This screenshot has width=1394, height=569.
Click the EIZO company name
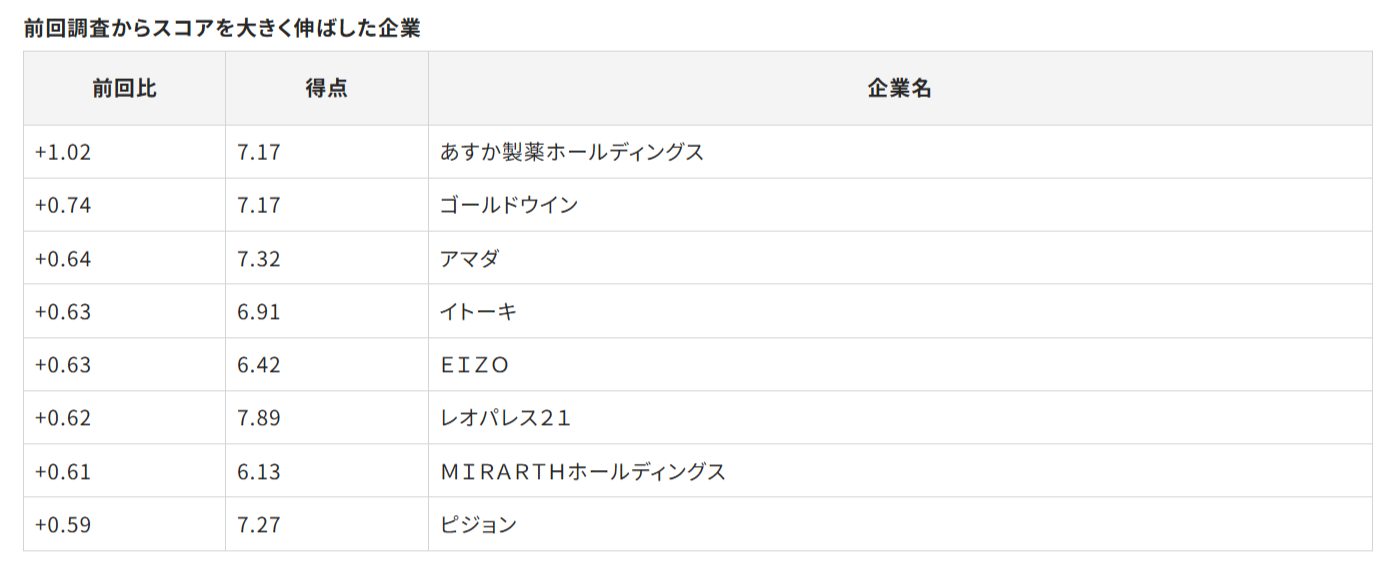(475, 365)
